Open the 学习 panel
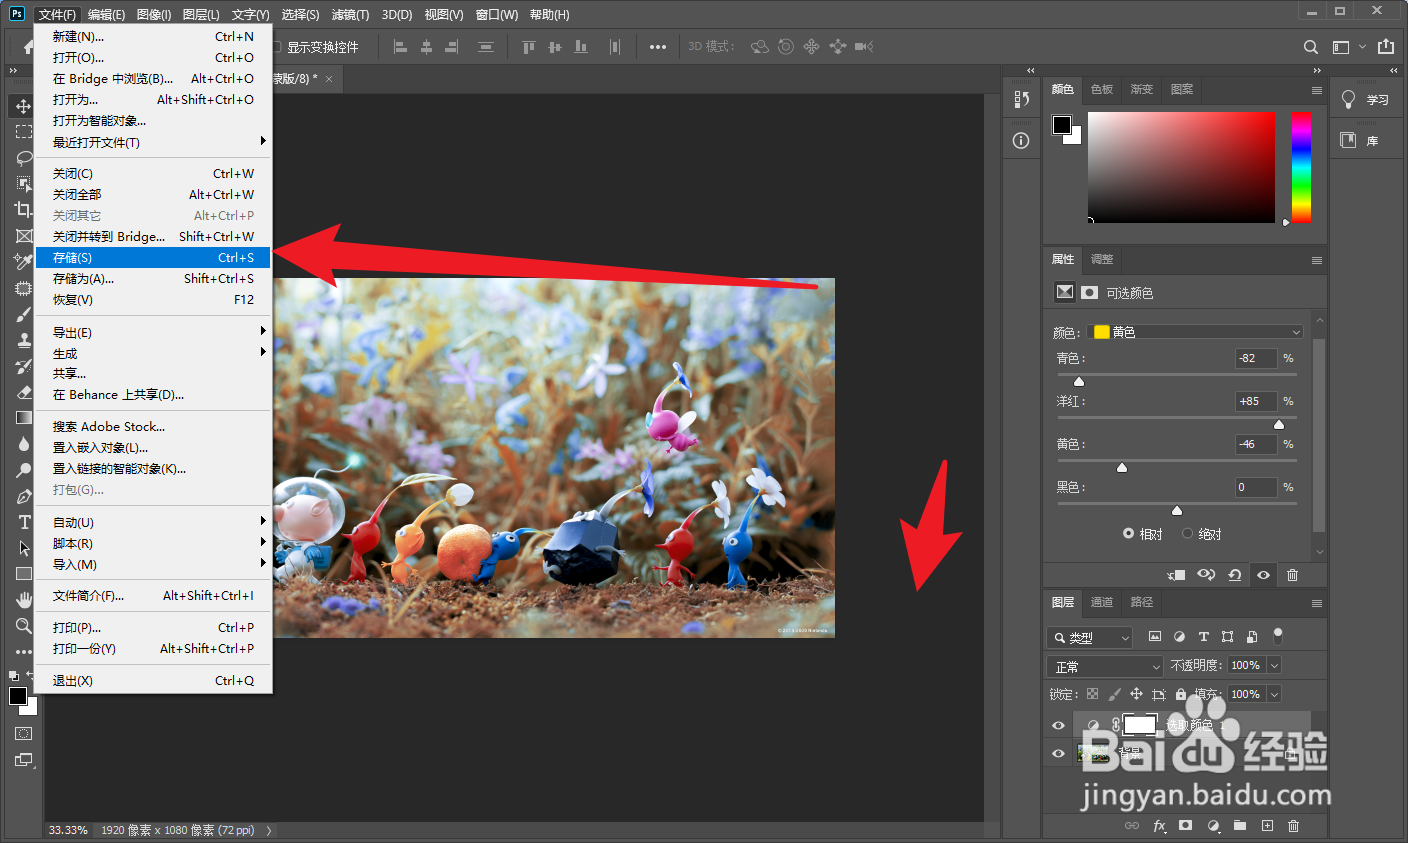This screenshot has height=843, width=1408. click(x=1366, y=99)
